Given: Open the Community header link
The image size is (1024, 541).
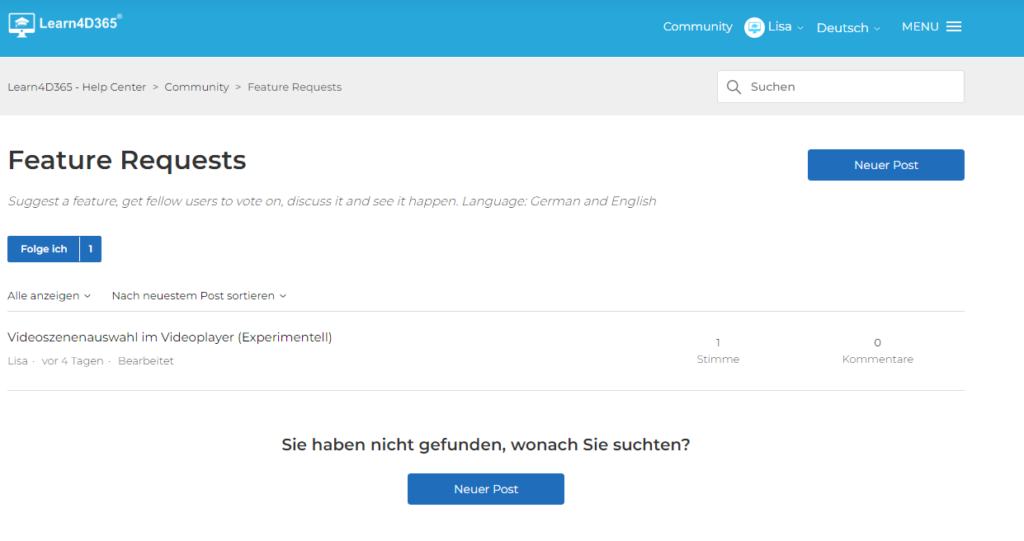Looking at the screenshot, I should pyautogui.click(x=697, y=27).
